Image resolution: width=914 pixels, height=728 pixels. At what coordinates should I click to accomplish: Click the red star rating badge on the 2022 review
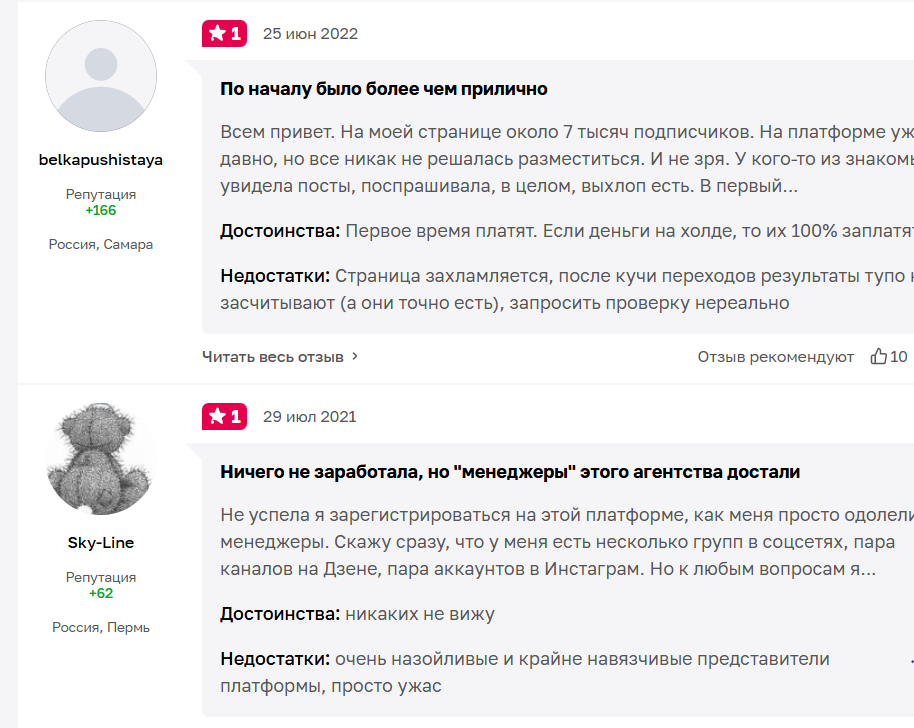224,32
